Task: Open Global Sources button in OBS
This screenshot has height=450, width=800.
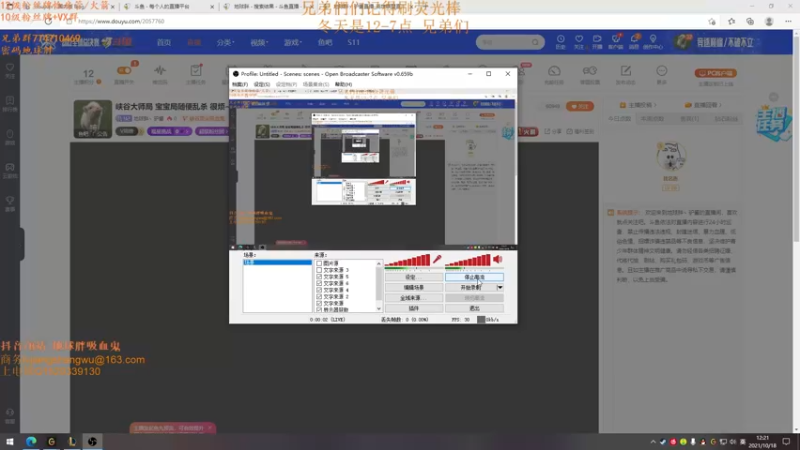Action: 413,298
